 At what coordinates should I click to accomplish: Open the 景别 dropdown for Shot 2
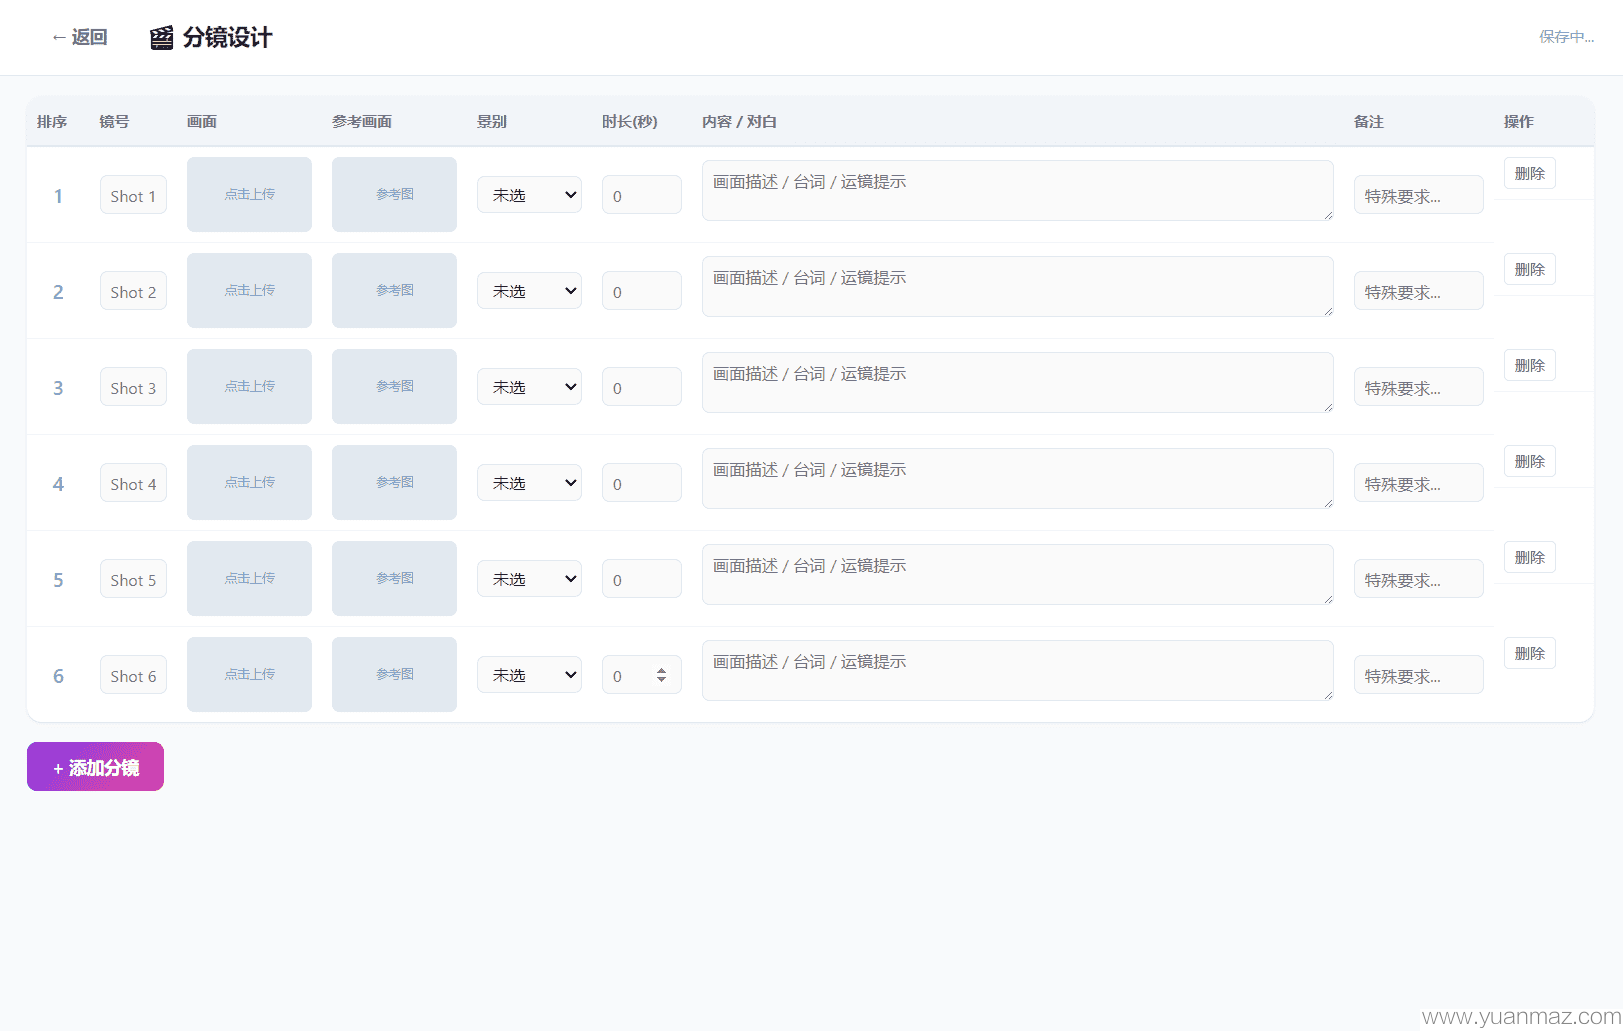tap(529, 291)
